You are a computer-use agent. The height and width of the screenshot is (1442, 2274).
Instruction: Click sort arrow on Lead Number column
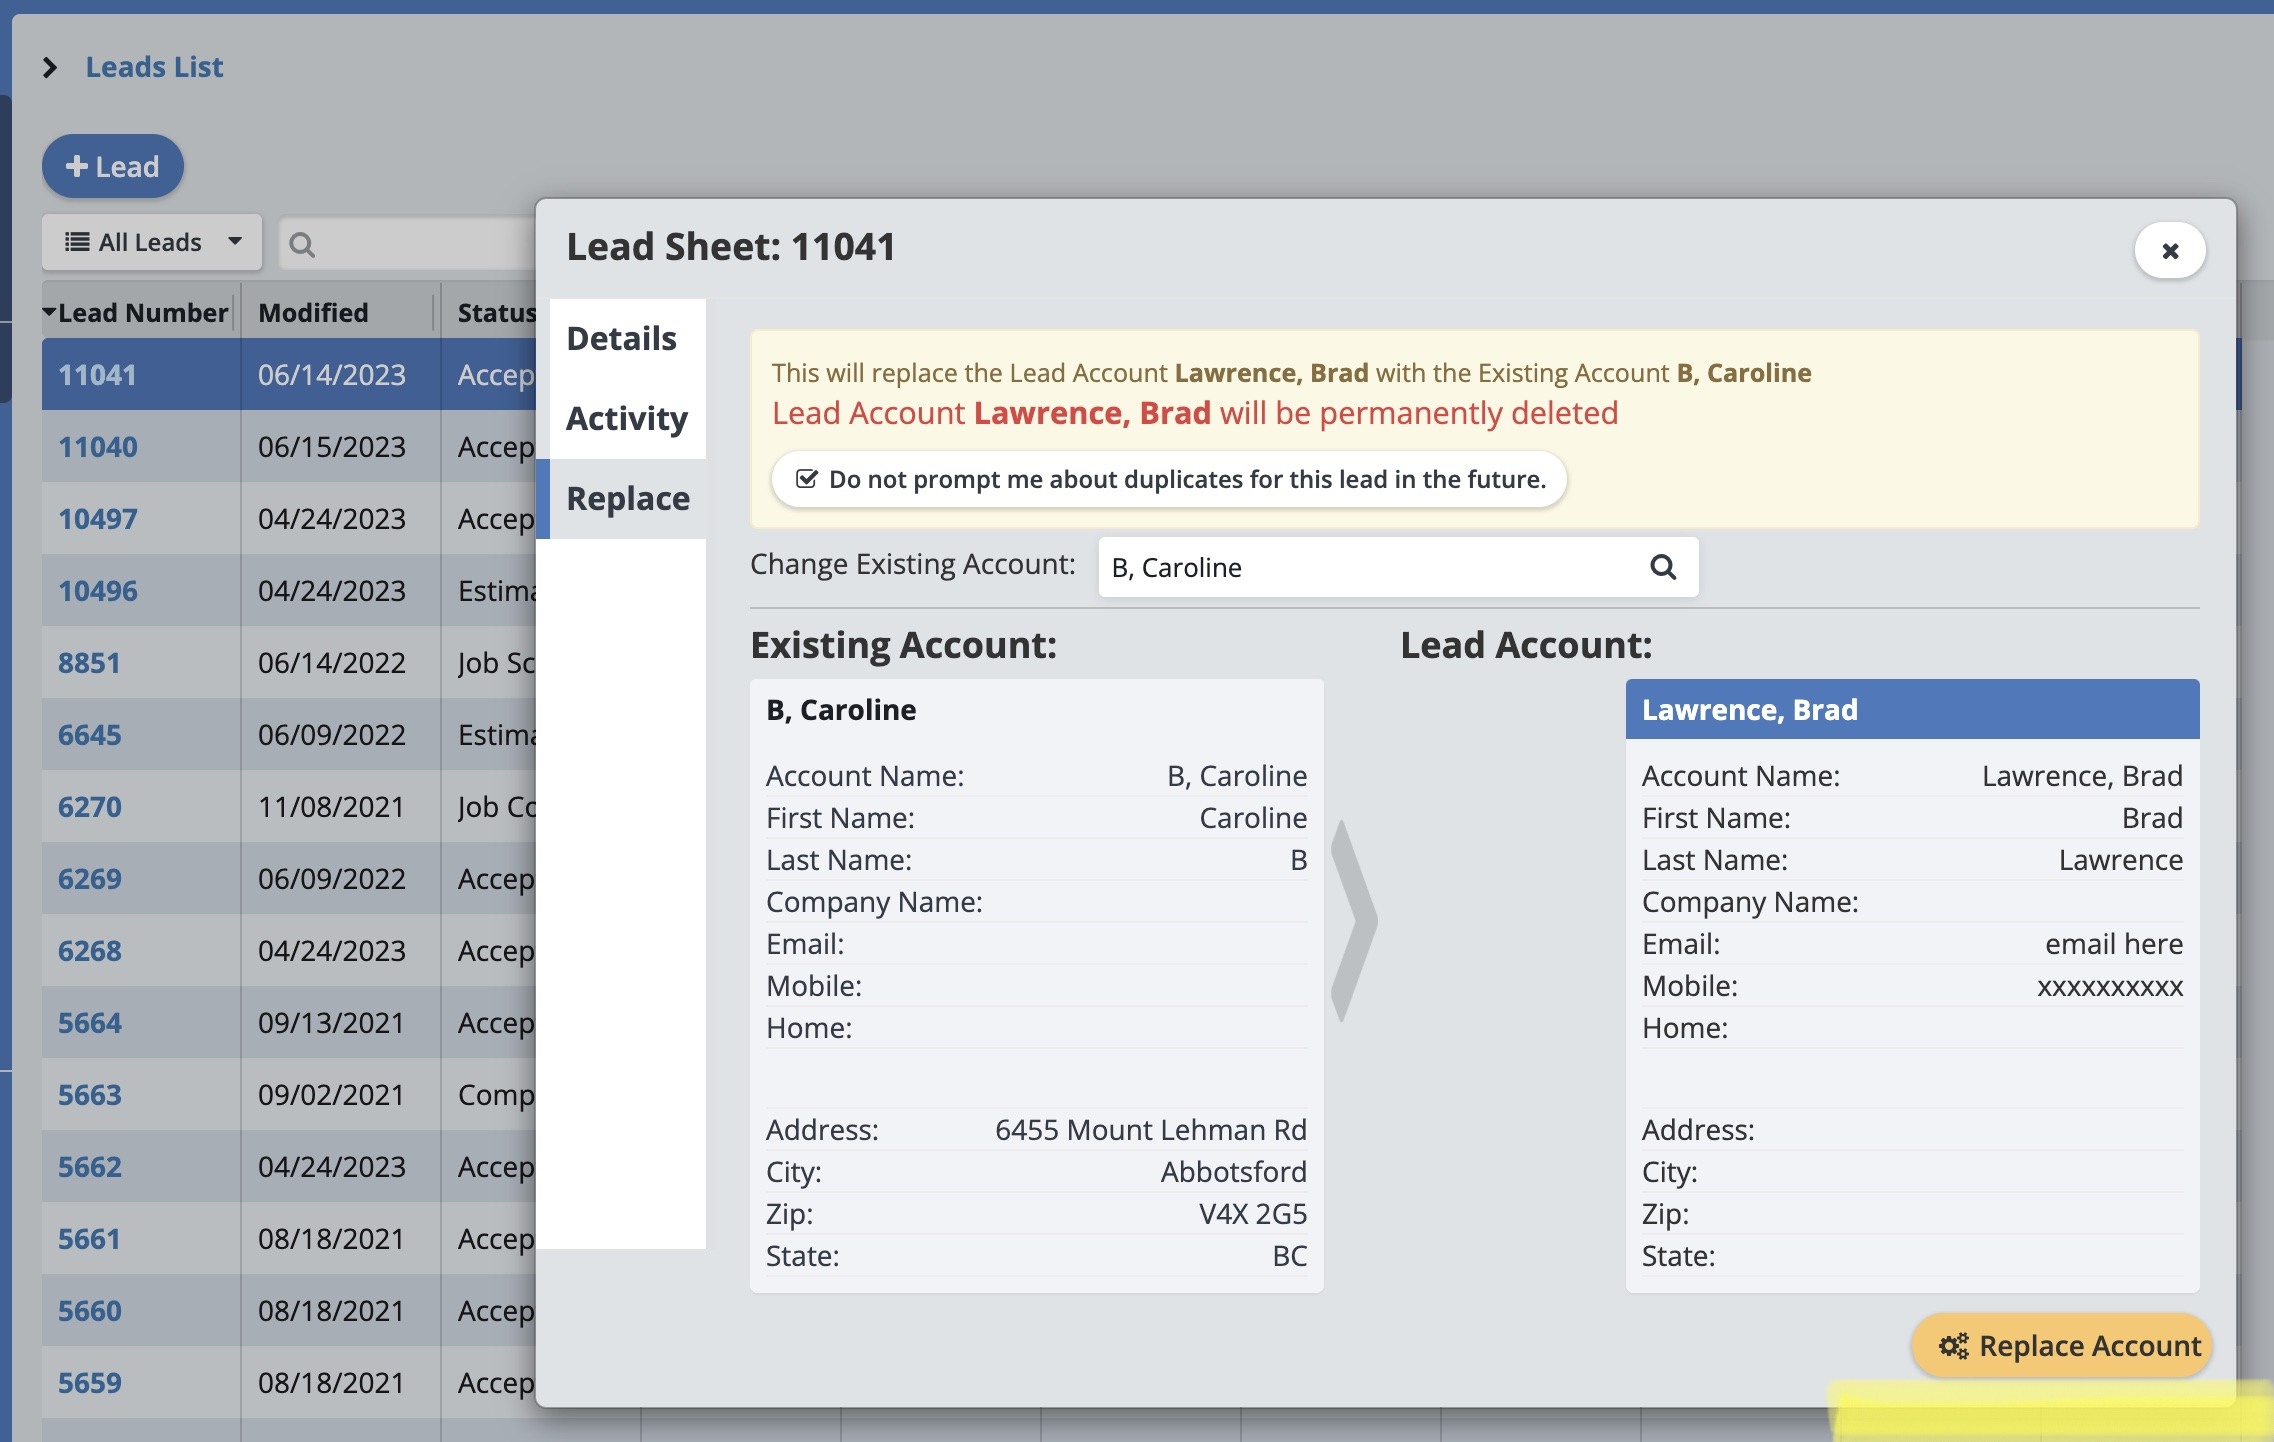(49, 312)
